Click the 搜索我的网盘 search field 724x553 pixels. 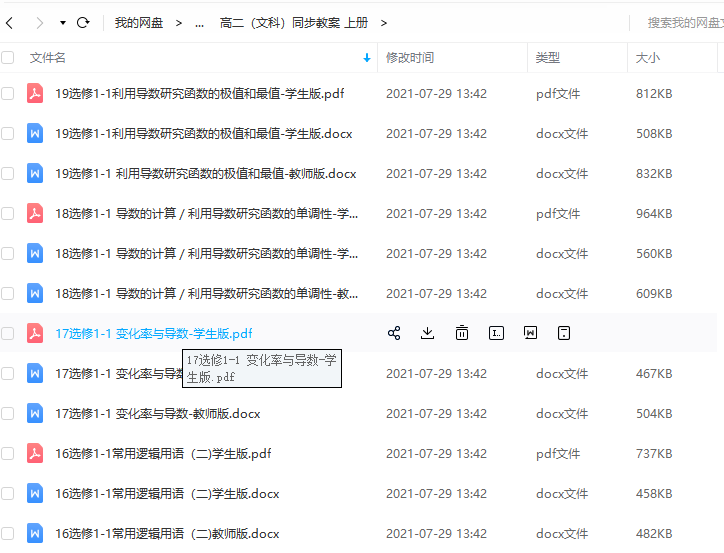click(x=683, y=22)
